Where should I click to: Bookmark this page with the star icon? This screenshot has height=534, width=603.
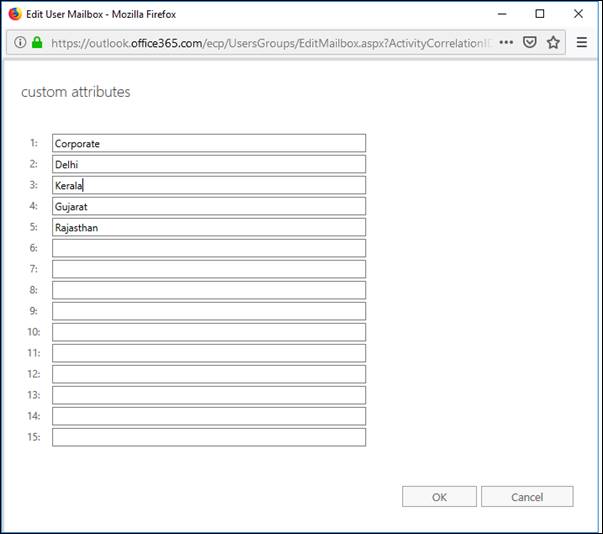coord(553,42)
